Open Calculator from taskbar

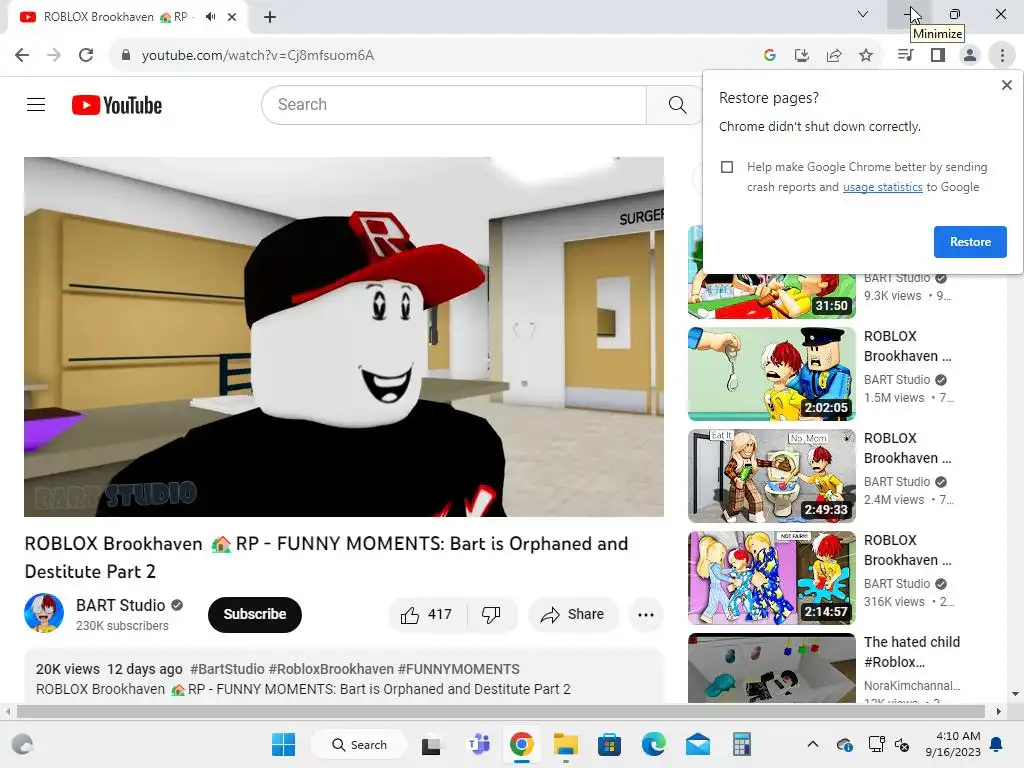(741, 744)
